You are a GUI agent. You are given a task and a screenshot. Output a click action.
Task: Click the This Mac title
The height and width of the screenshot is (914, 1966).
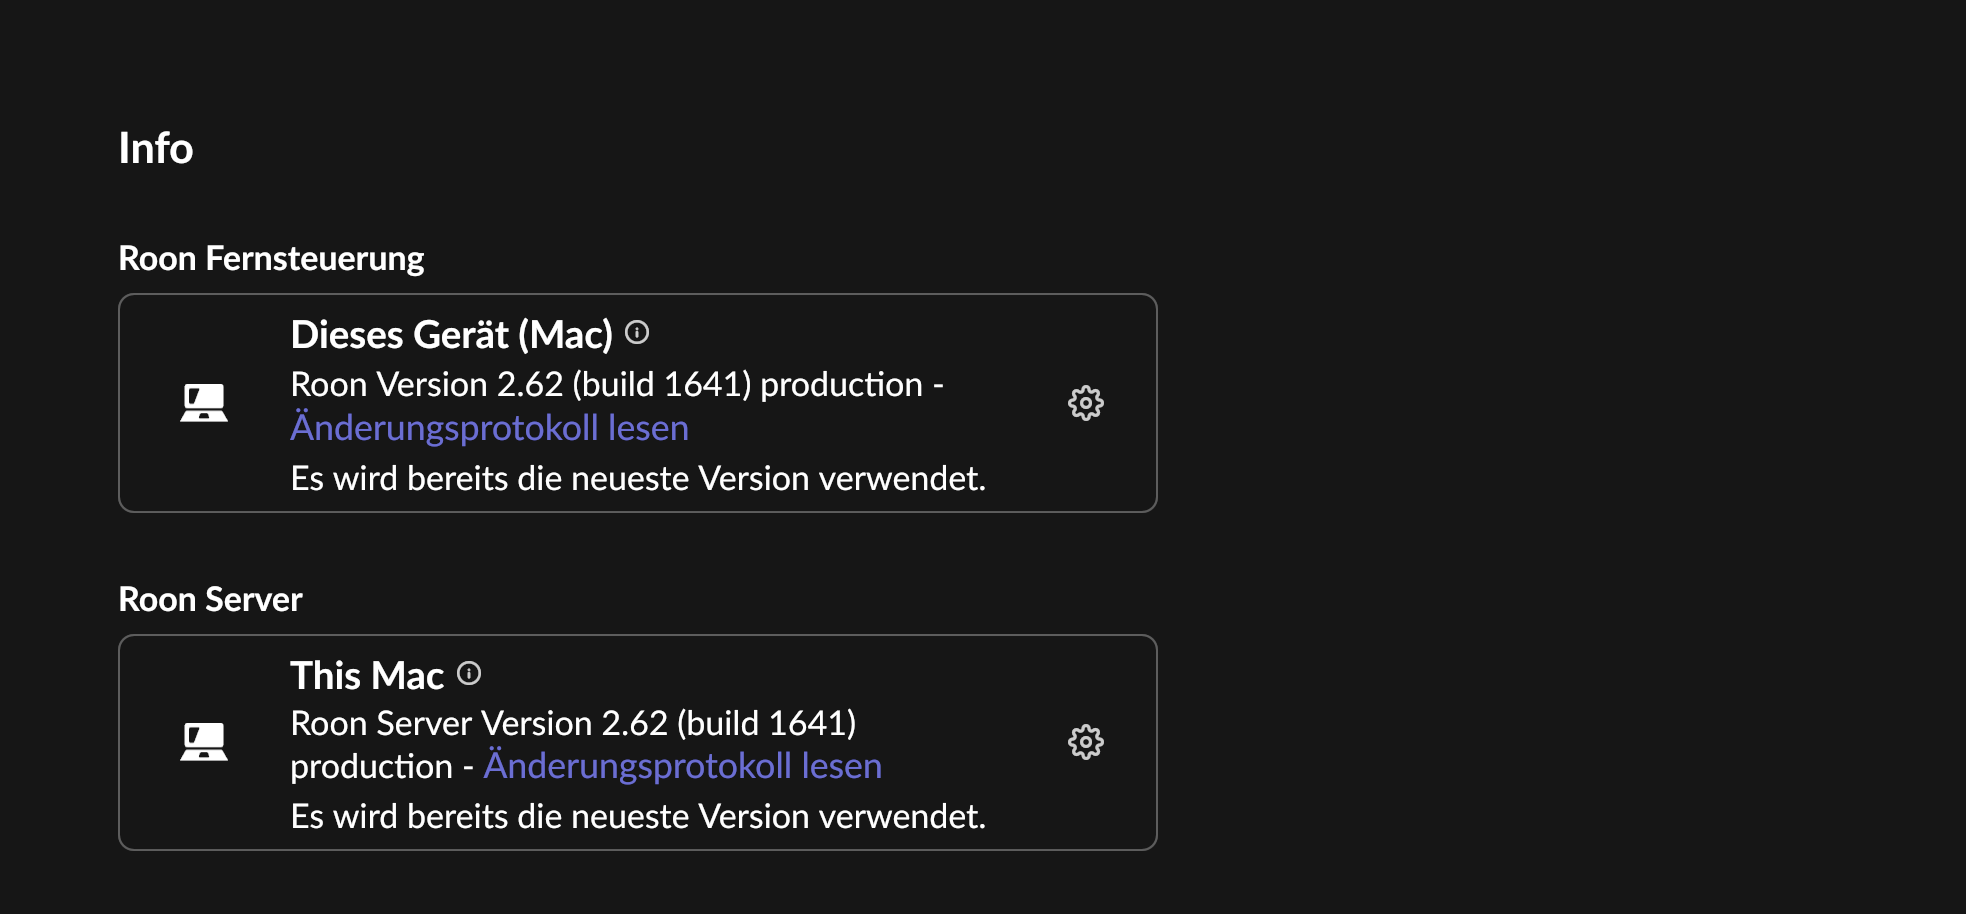click(366, 676)
